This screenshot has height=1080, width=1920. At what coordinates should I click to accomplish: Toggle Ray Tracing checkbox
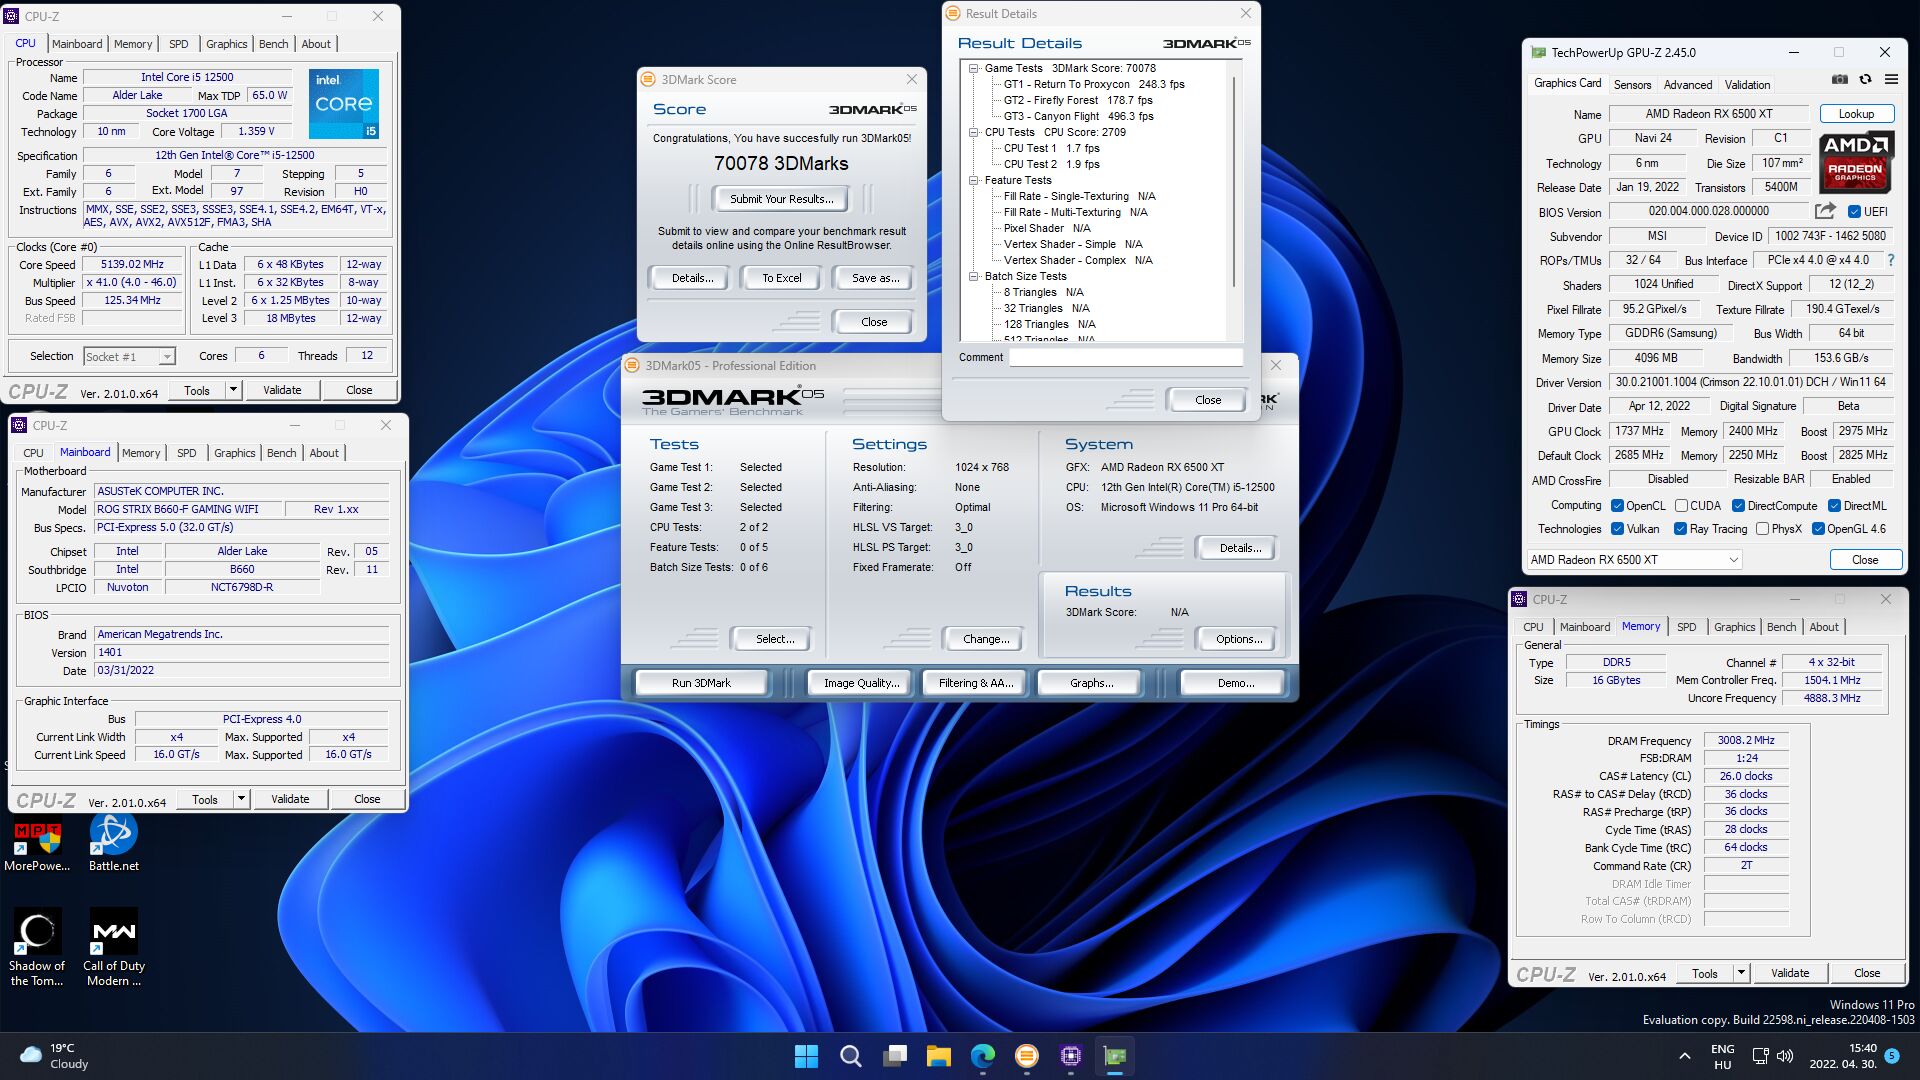(1680, 529)
